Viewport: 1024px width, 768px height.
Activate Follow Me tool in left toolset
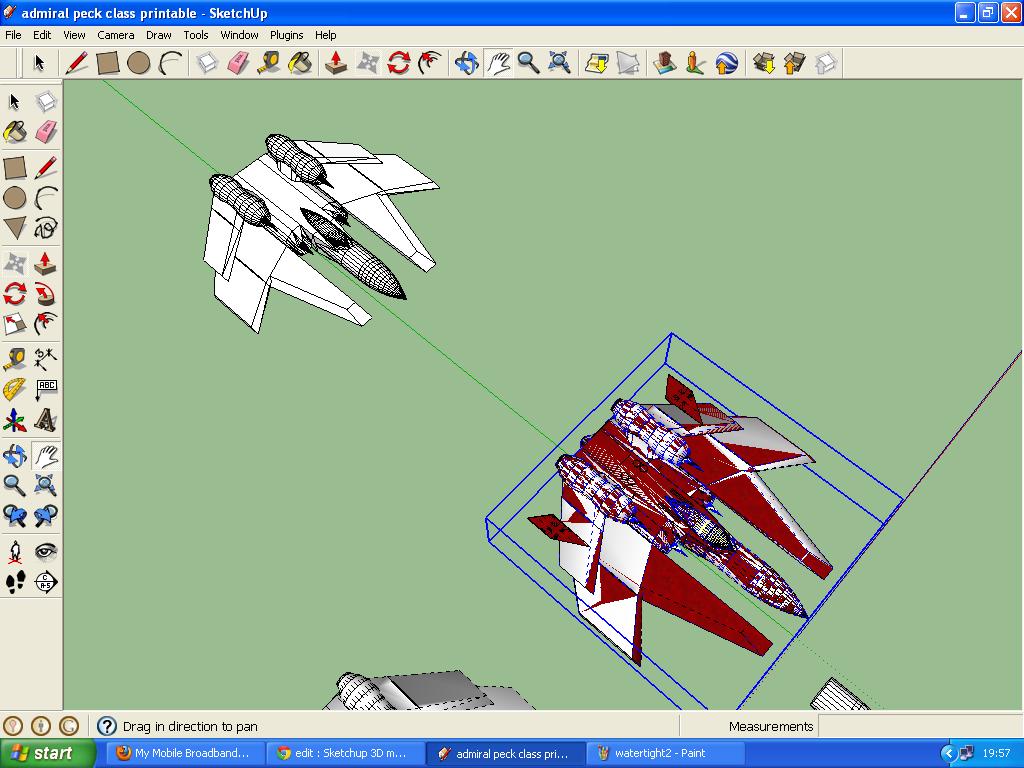pyautogui.click(x=46, y=294)
